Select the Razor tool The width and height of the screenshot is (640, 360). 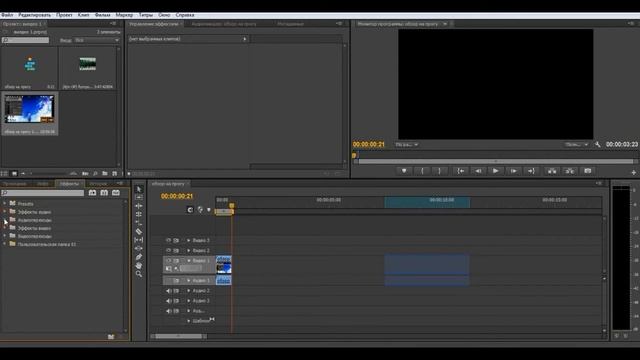[139, 231]
